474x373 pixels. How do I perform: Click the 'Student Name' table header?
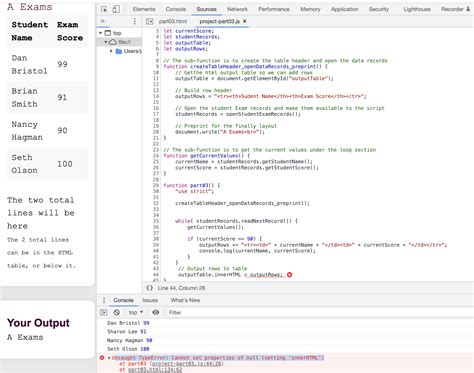tap(30, 31)
